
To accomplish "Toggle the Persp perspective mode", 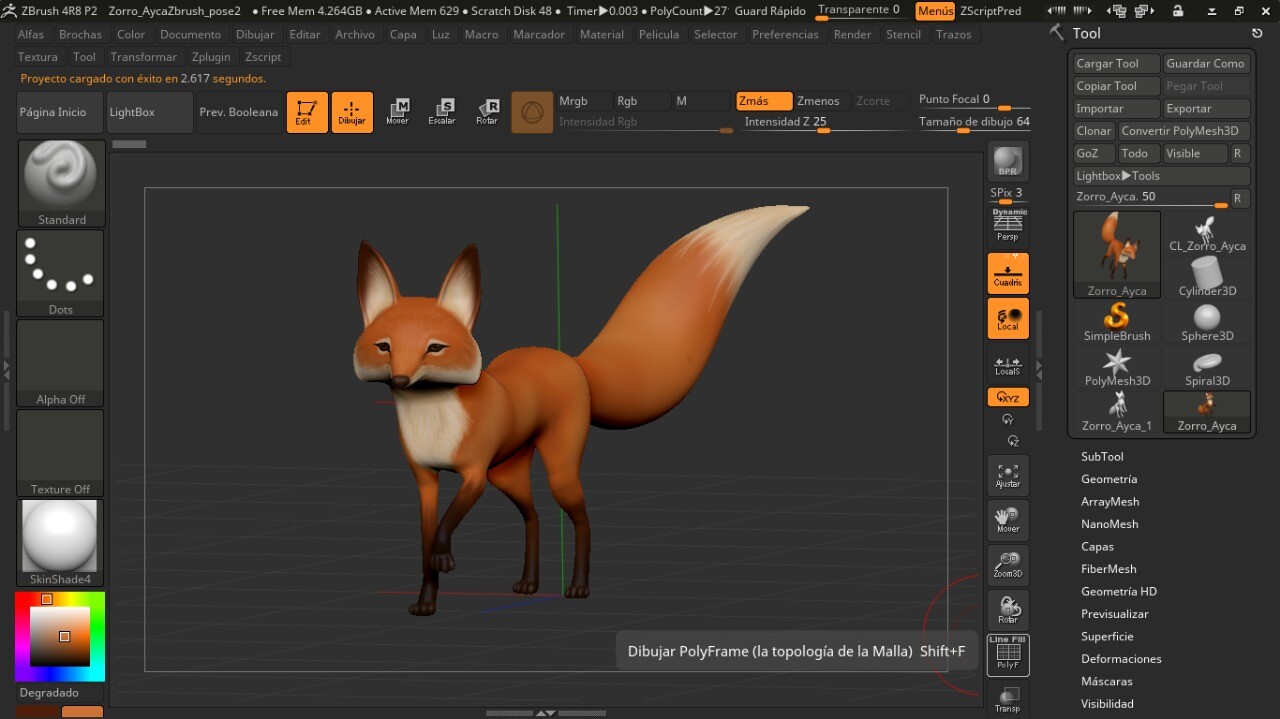I will (1007, 228).
